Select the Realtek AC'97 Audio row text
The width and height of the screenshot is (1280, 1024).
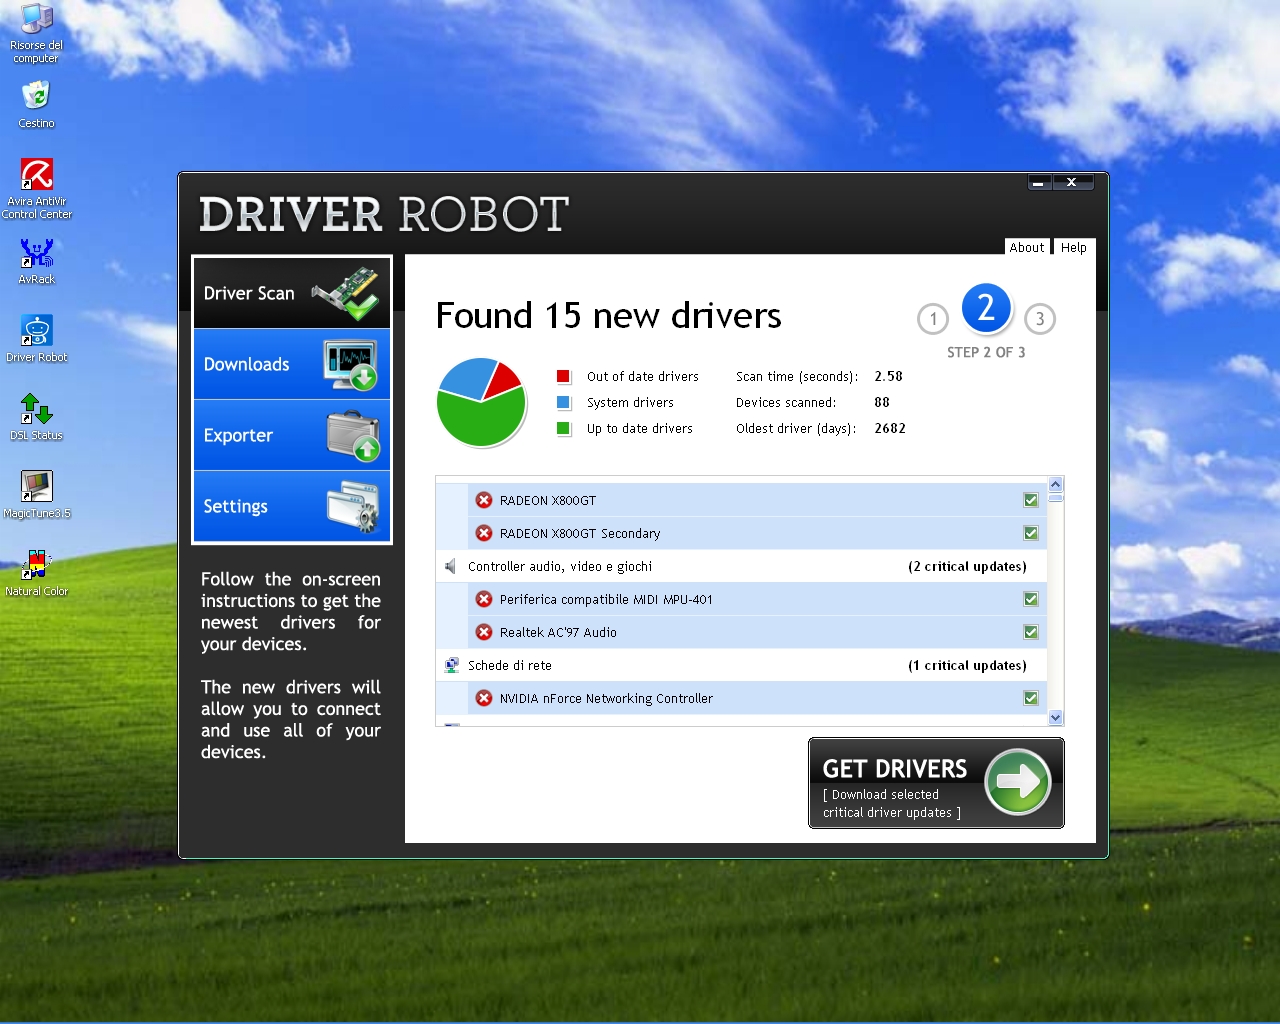[x=558, y=632]
